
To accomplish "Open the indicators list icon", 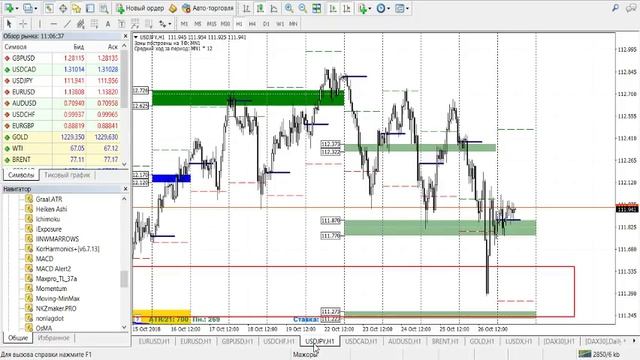I will [x=362, y=8].
